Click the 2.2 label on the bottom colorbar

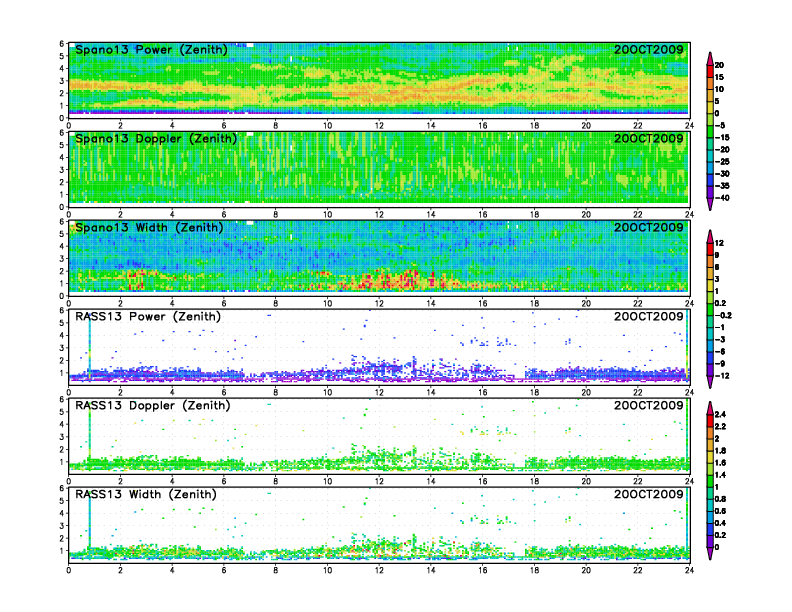pyautogui.click(x=720, y=426)
